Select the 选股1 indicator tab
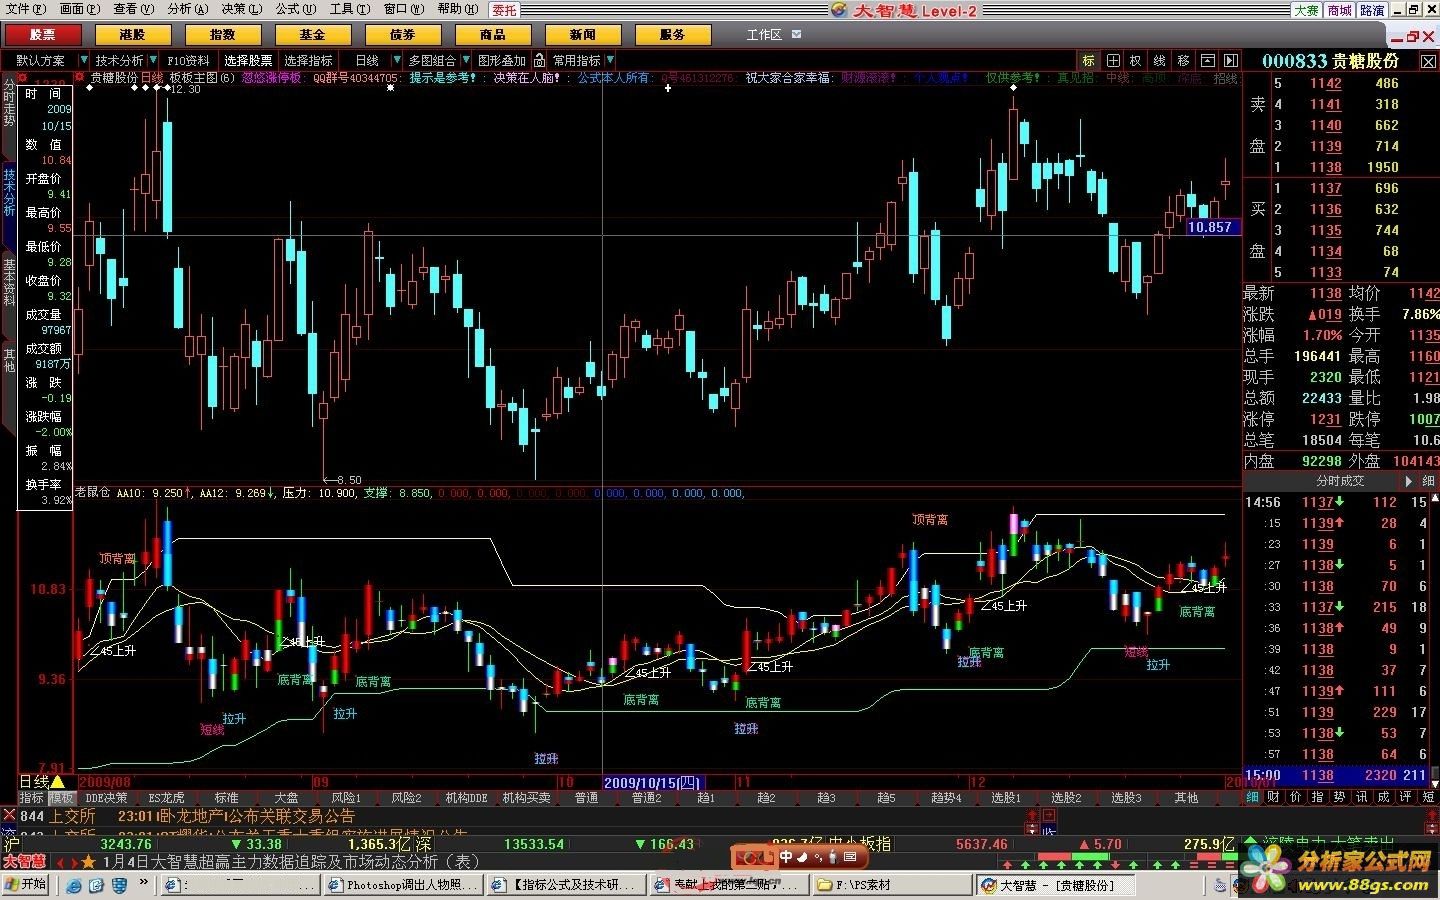The height and width of the screenshot is (900, 1440). 1006,797
